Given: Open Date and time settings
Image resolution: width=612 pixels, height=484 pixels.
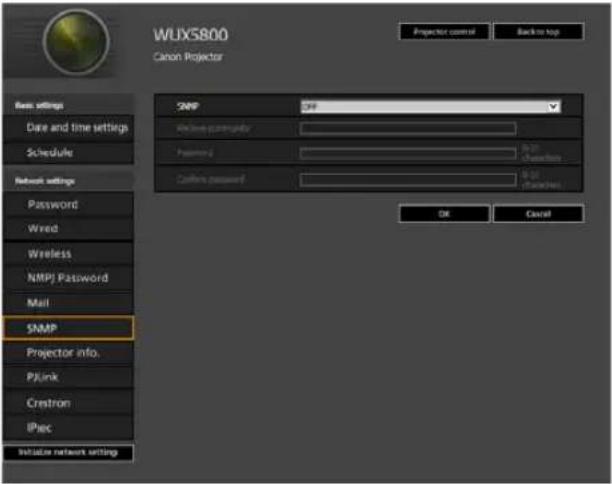Looking at the screenshot, I should coord(68,128).
